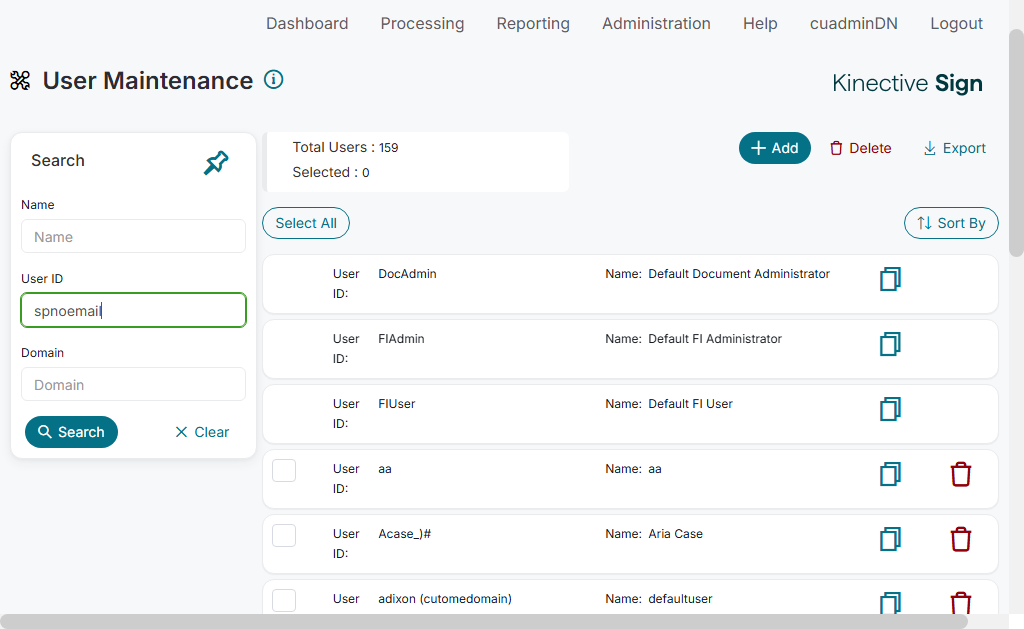Click the Domain search field
This screenshot has height=629, width=1024.
133,385
